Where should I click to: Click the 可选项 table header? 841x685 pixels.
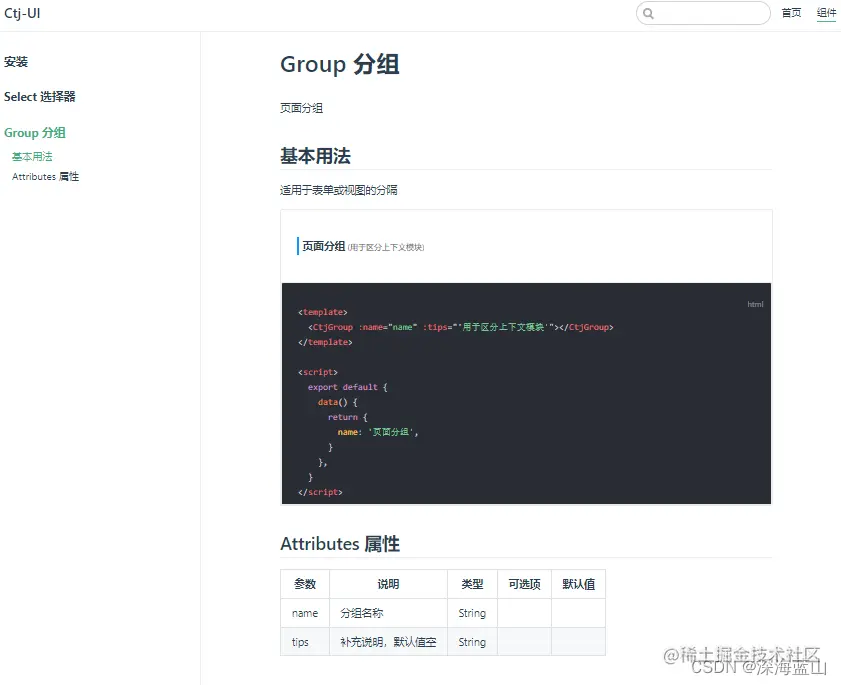click(525, 584)
